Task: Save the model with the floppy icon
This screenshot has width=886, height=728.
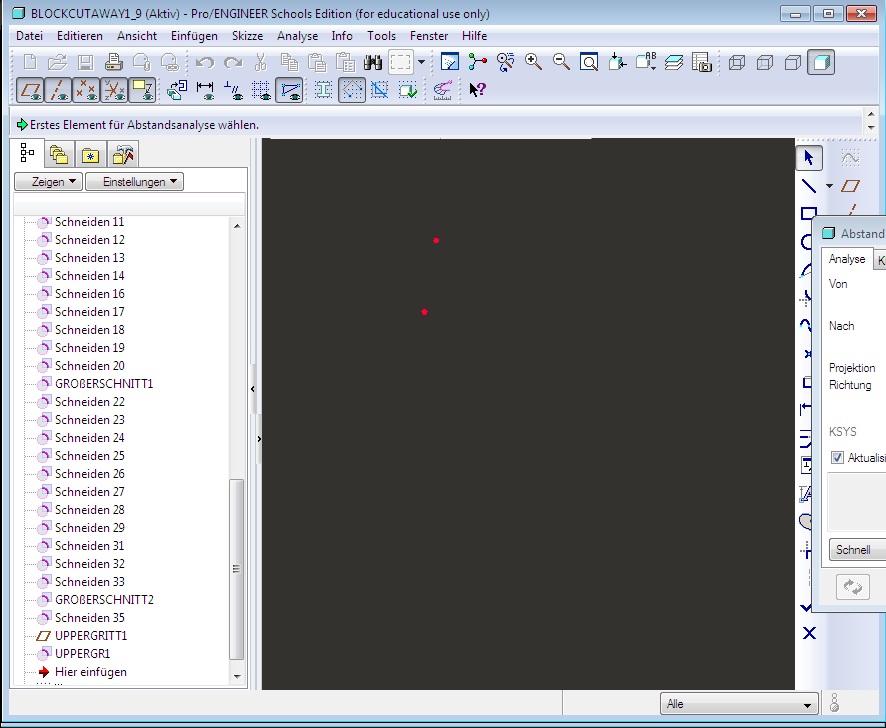Action: point(85,62)
